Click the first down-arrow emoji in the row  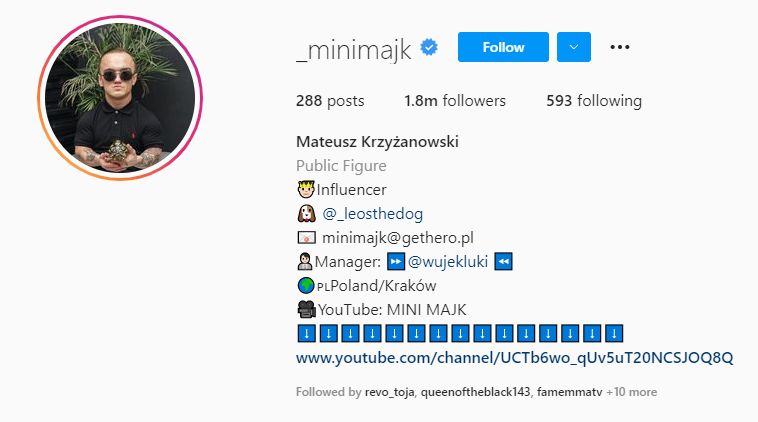click(306, 334)
